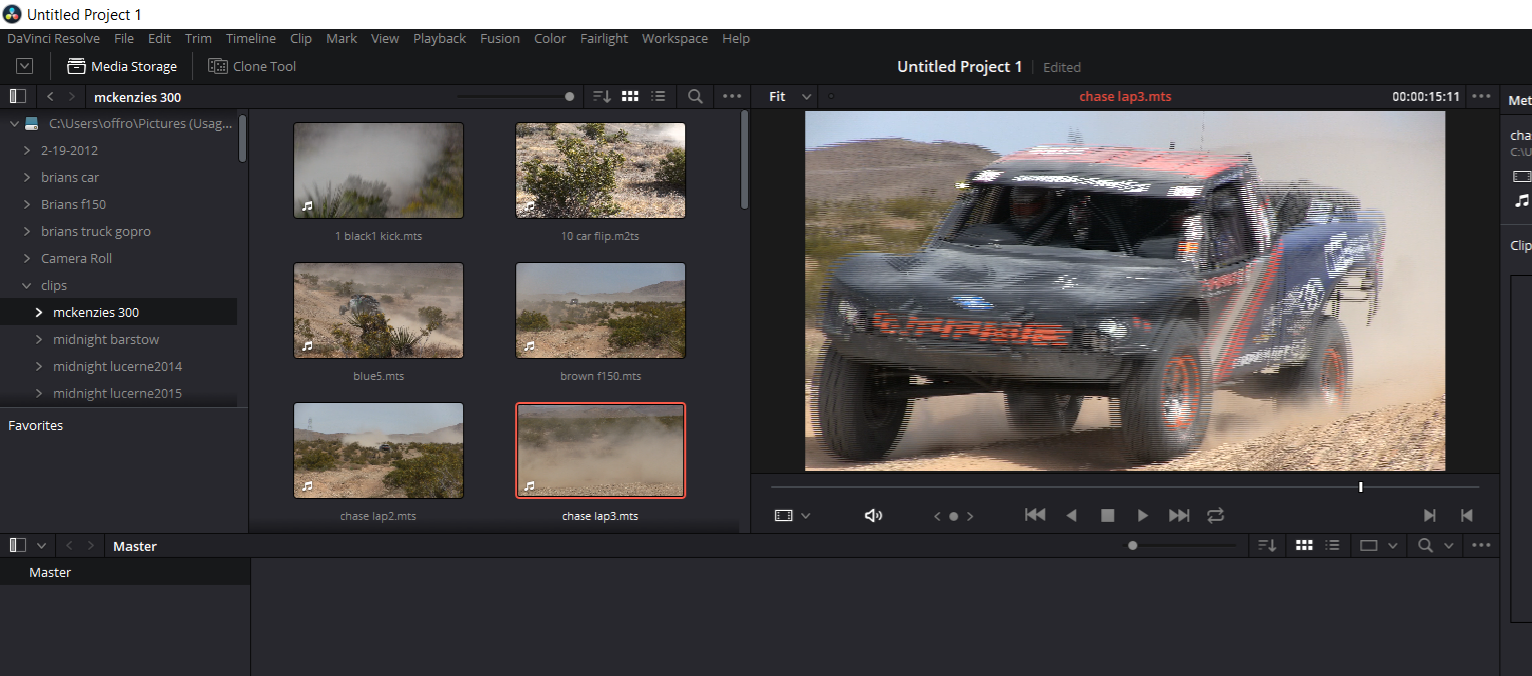The width and height of the screenshot is (1532, 676).
Task: Open media pool options three-dot menu
Action: 1481,546
